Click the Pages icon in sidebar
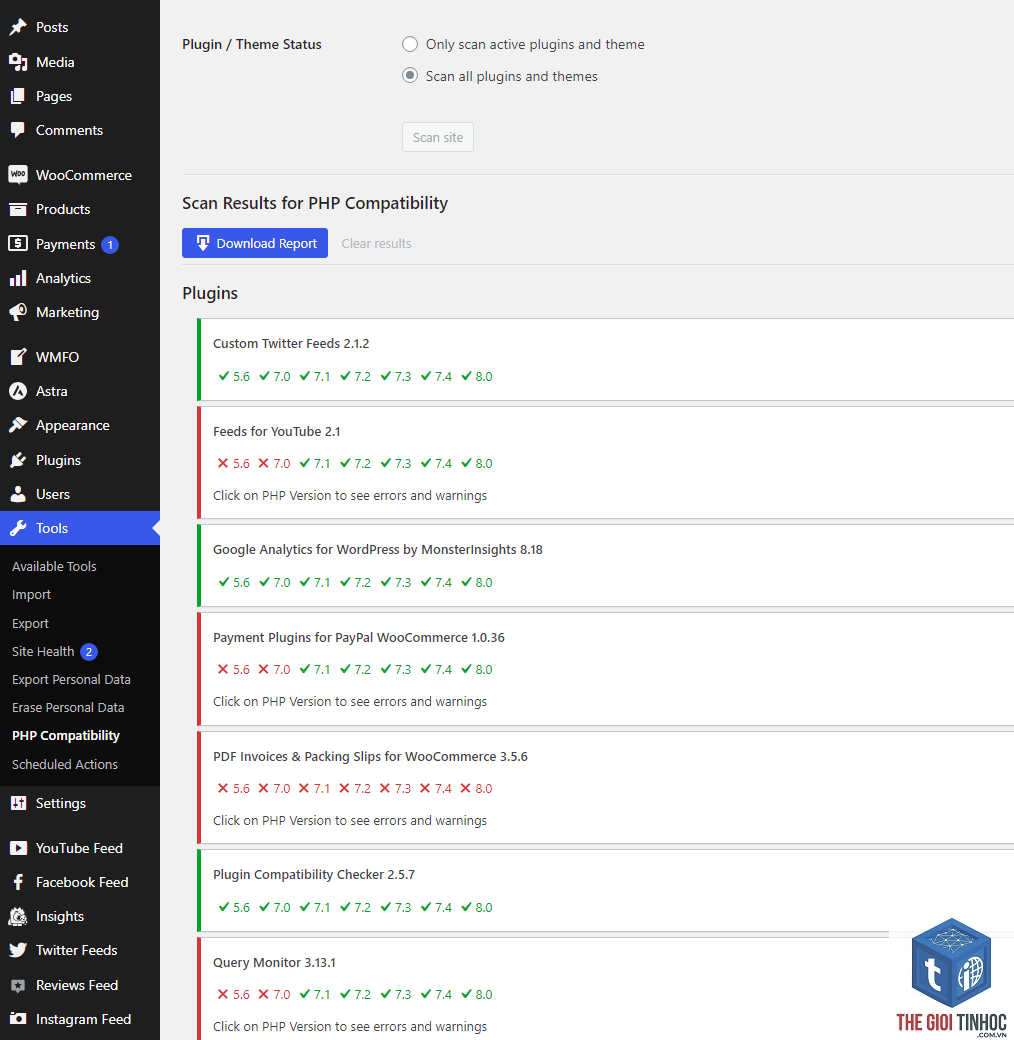 pos(18,96)
